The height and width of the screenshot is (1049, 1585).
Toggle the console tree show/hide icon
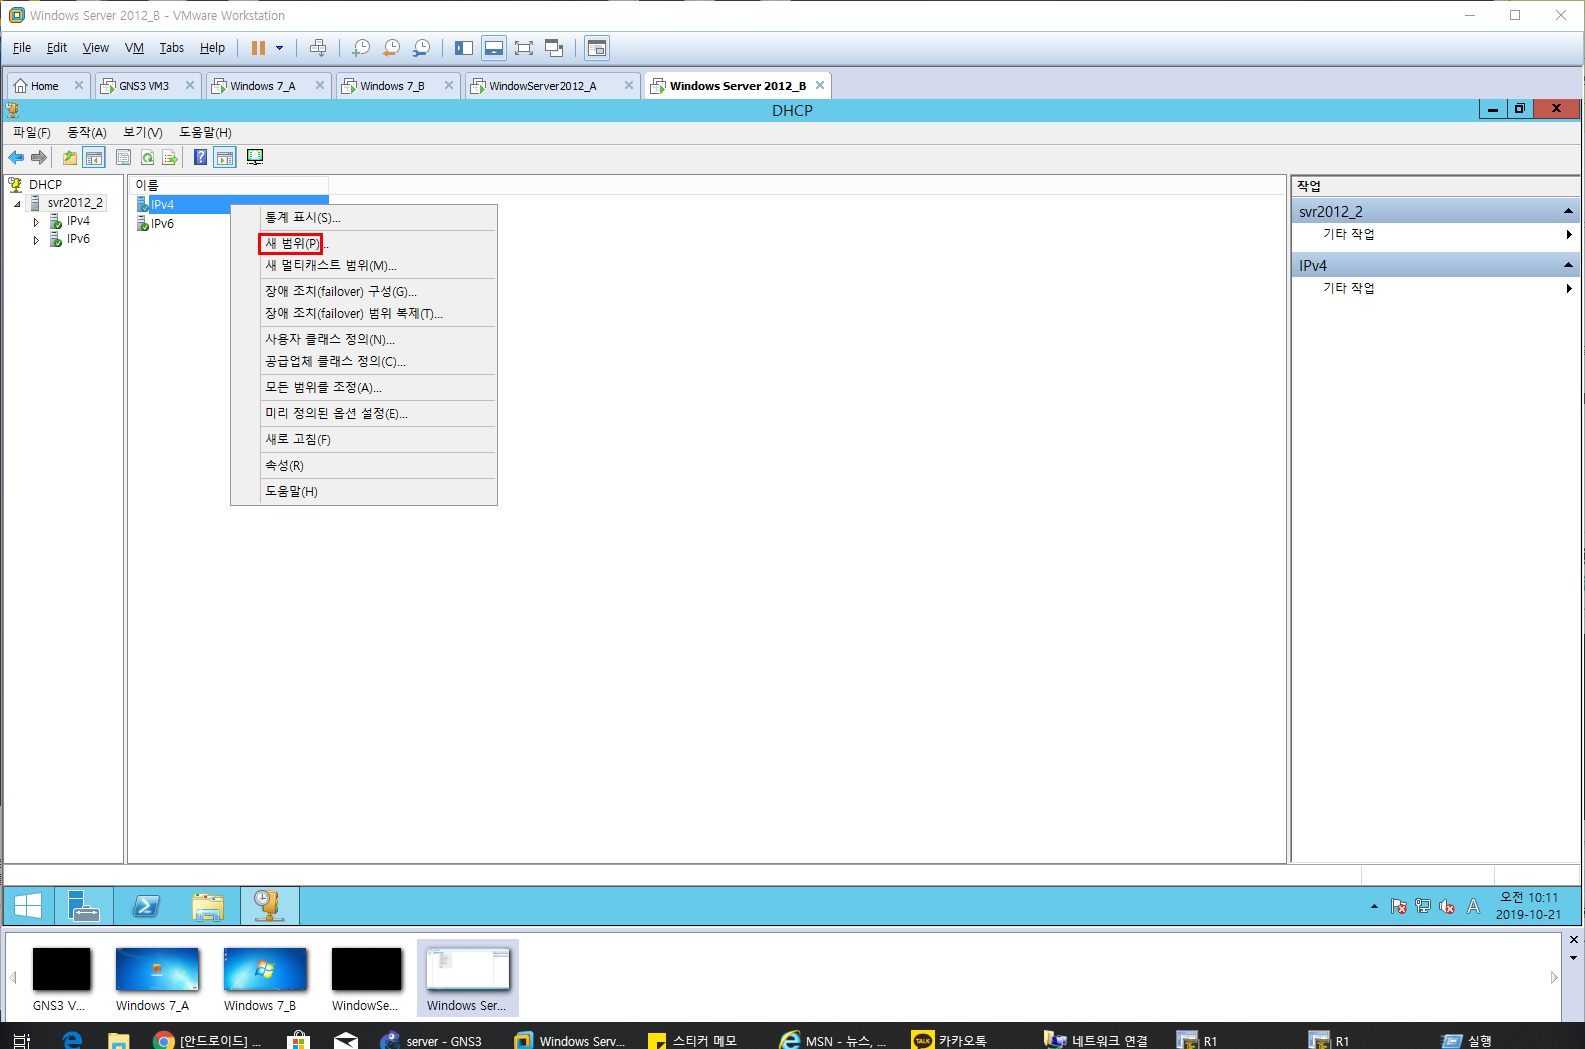pos(94,157)
